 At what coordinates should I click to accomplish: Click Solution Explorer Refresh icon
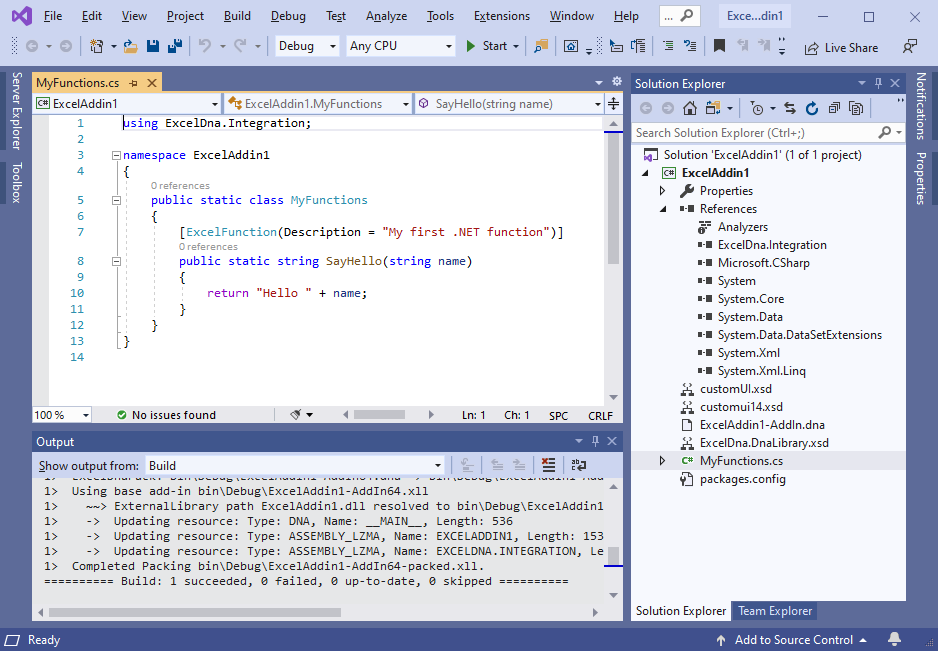pyautogui.click(x=812, y=108)
